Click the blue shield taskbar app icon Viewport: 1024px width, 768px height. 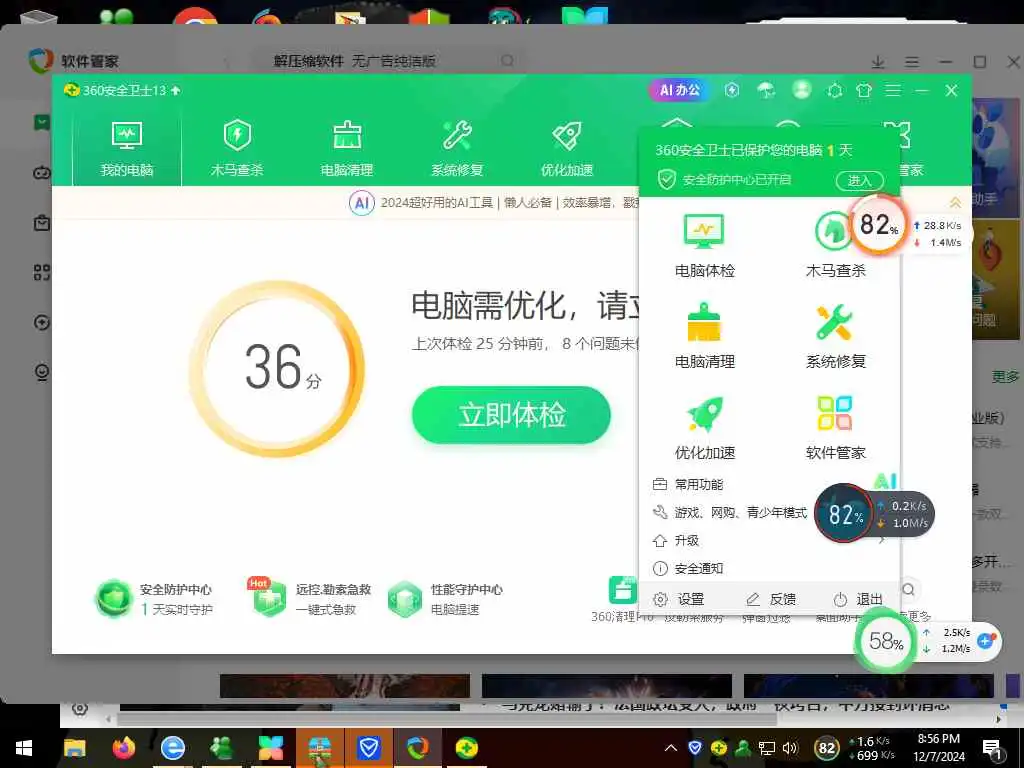(x=368, y=748)
